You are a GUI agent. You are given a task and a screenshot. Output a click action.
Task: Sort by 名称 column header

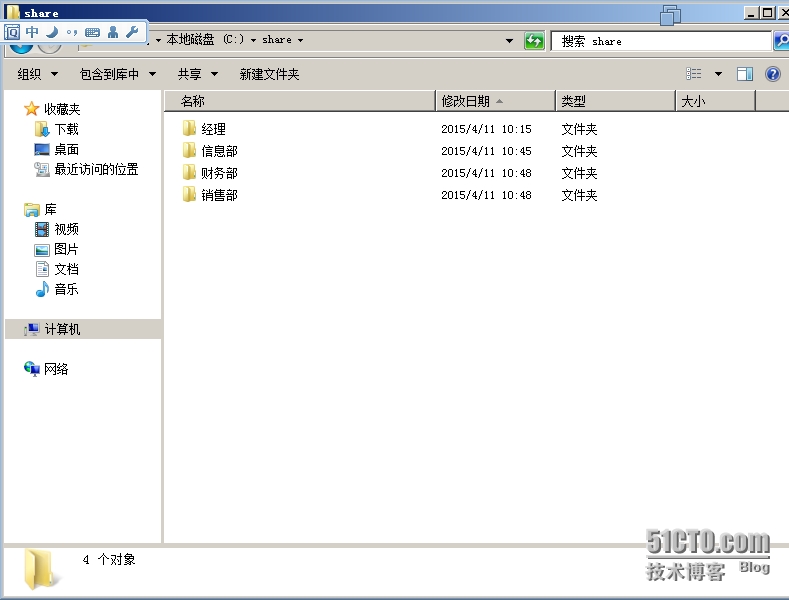(300, 101)
